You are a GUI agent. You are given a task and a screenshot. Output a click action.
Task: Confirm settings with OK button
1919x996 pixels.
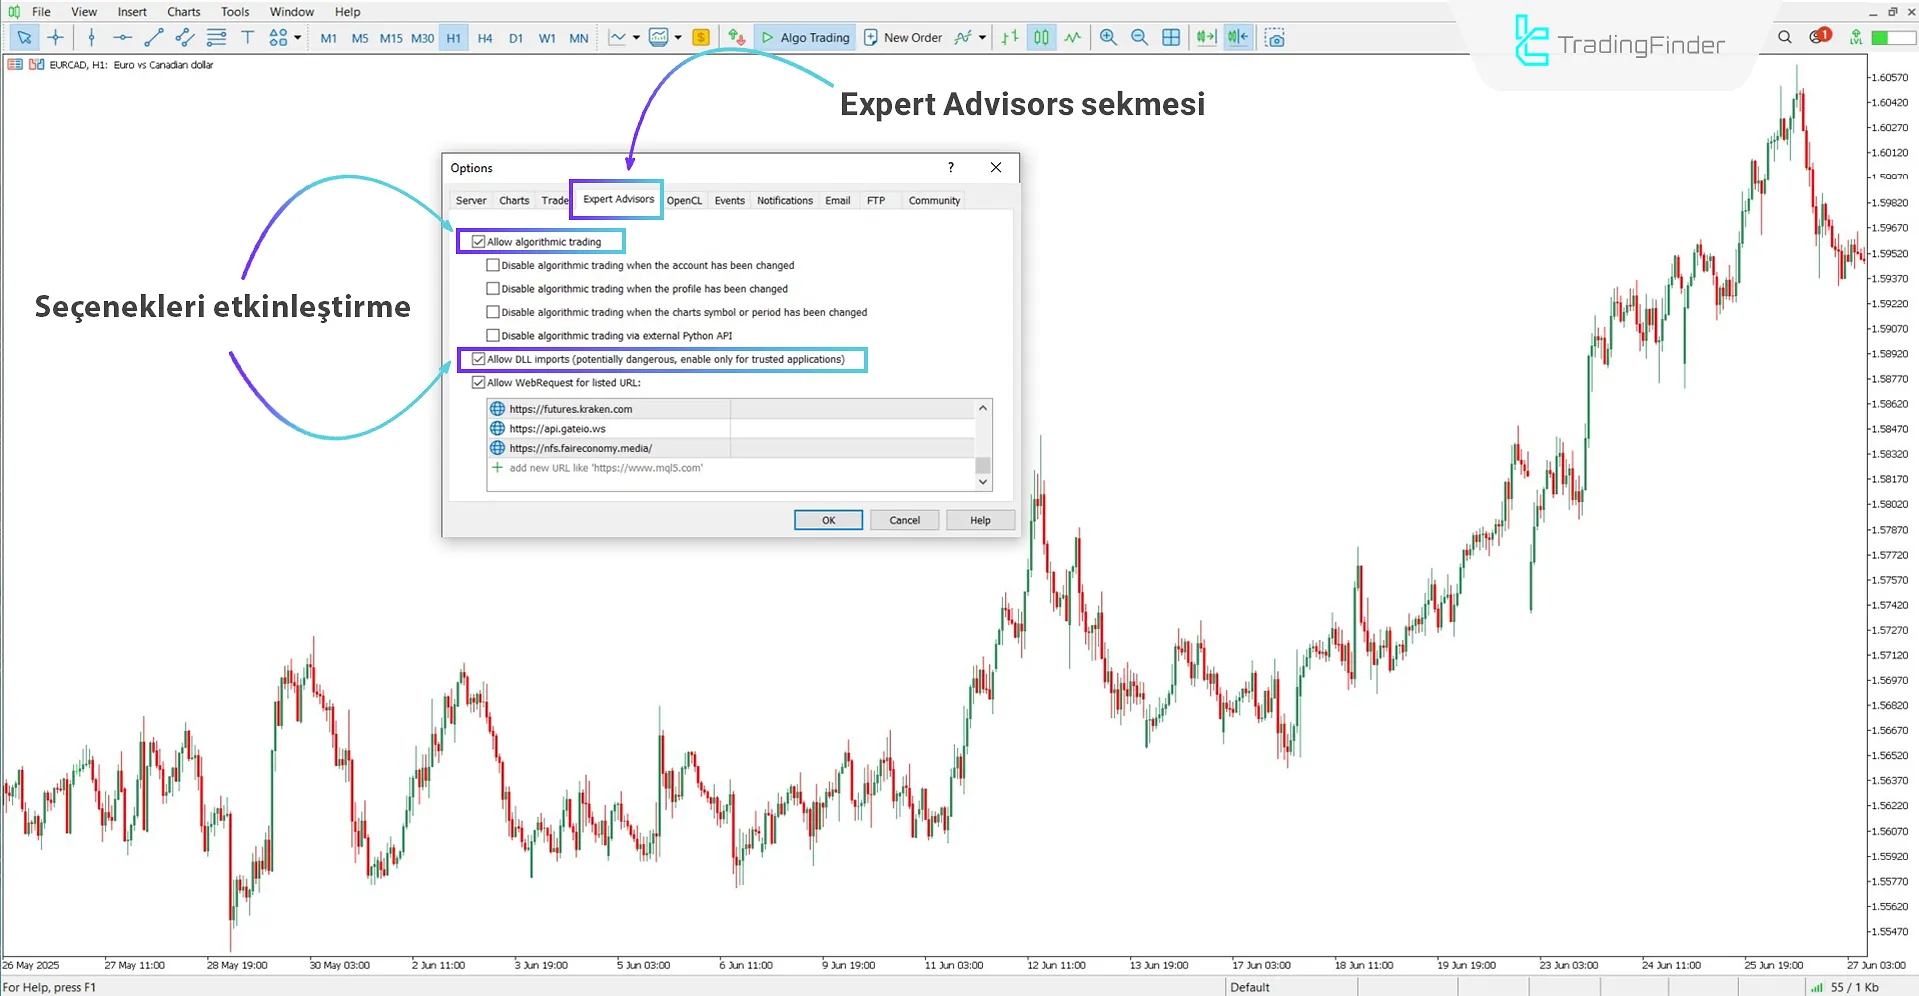tap(827, 519)
